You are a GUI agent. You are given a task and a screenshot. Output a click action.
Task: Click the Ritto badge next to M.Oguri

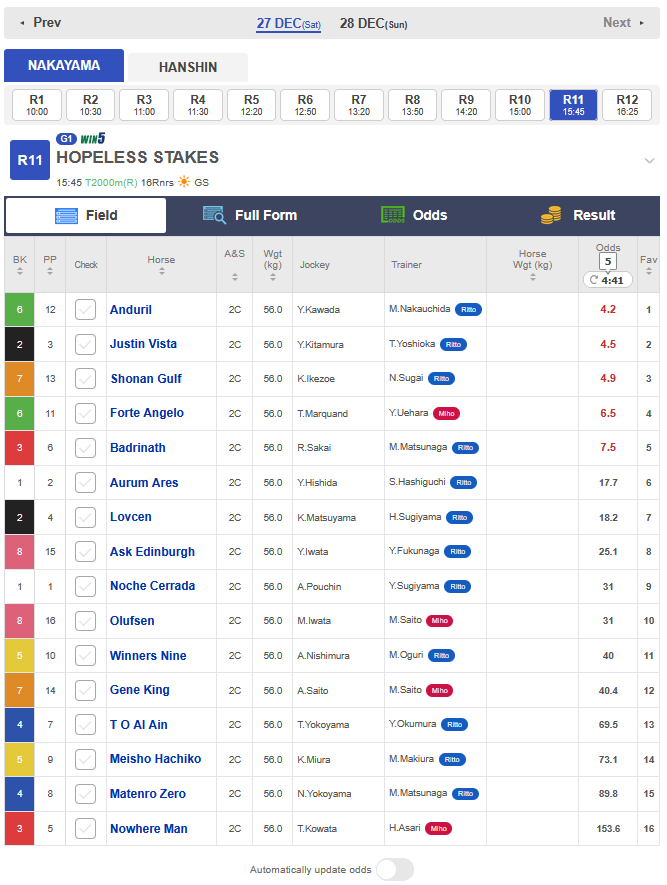(x=441, y=656)
